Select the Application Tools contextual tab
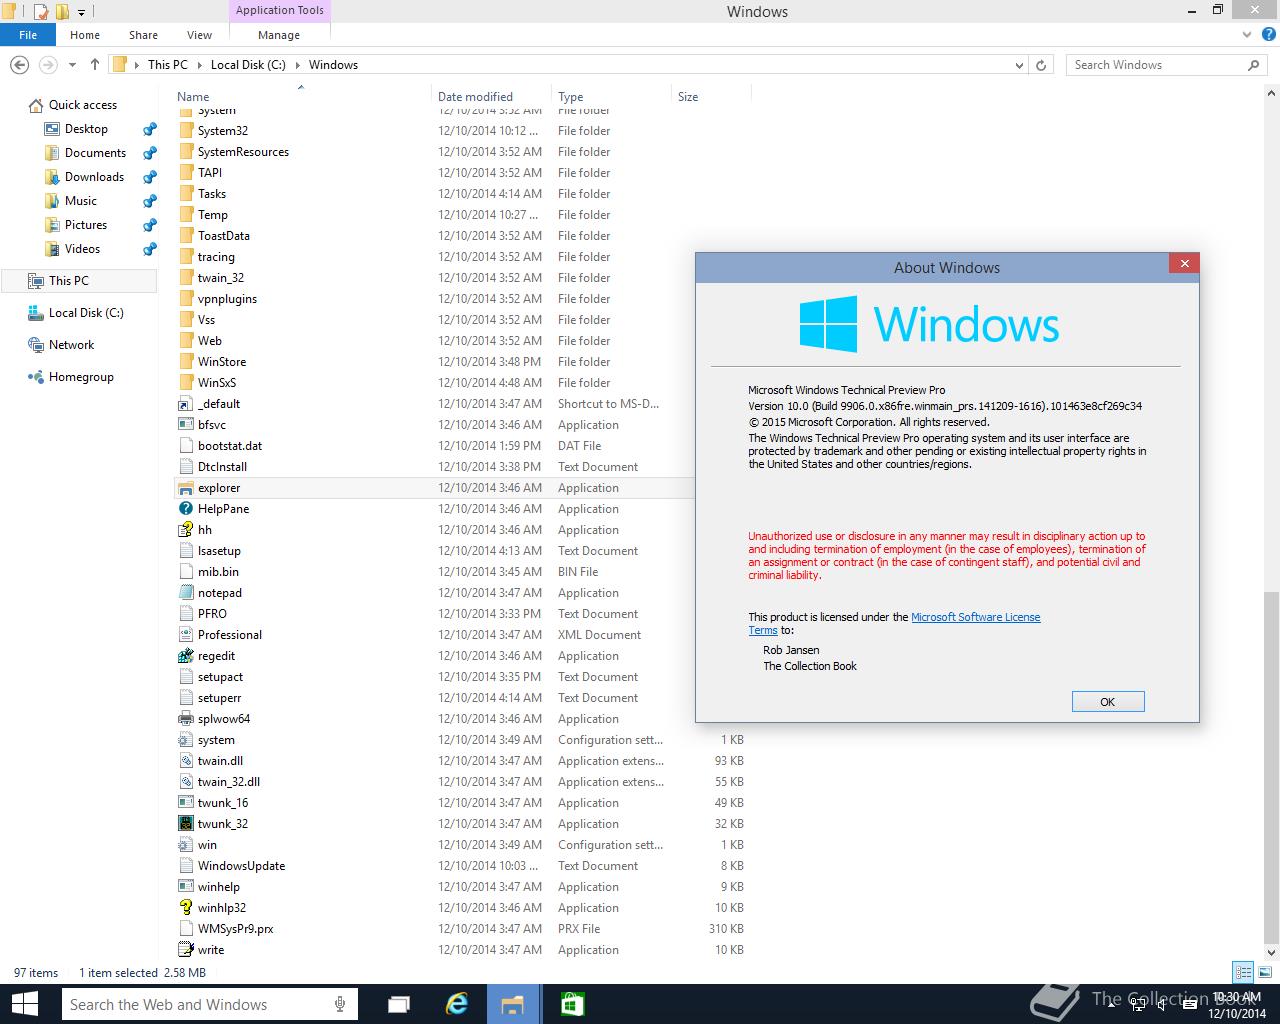This screenshot has width=1280, height=1024. [x=279, y=11]
